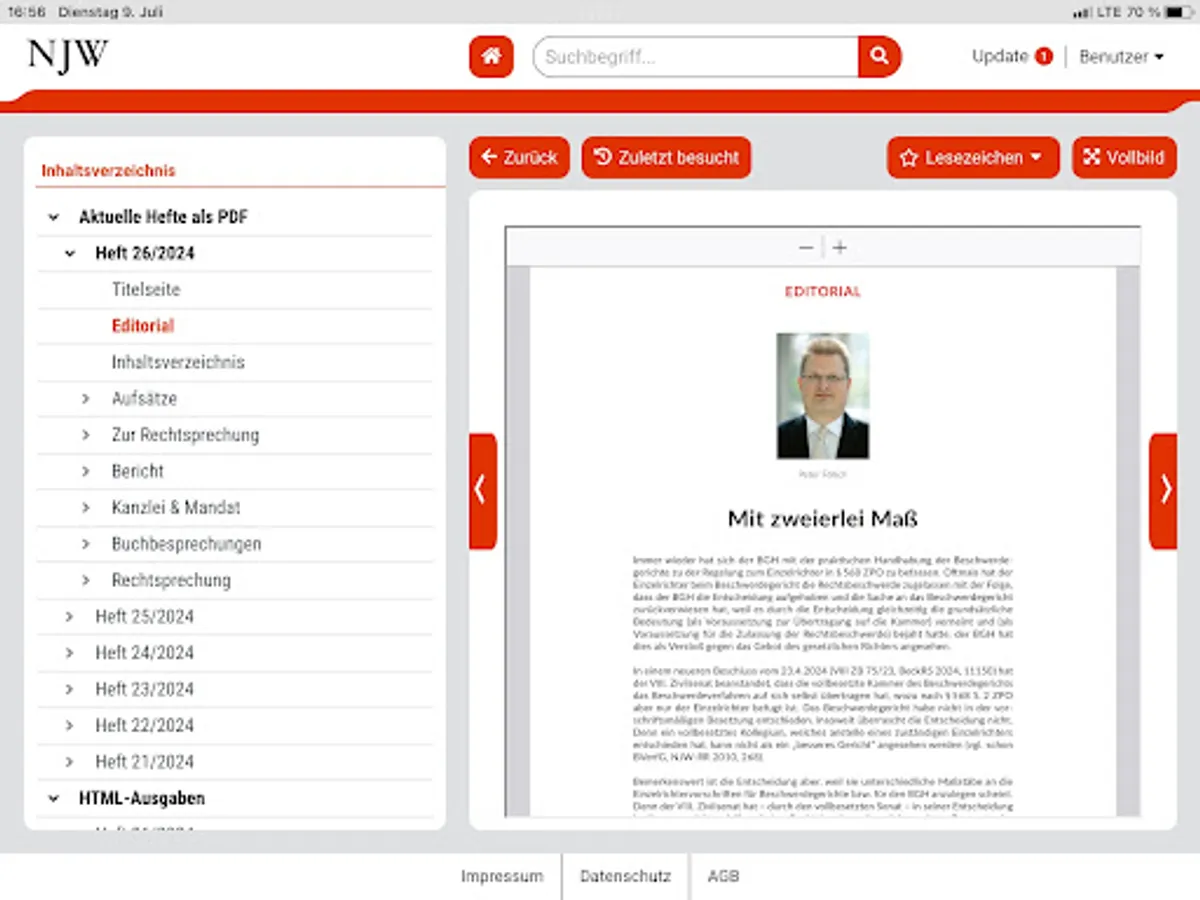Collapse the HTML-Ausgaben section

tap(52, 798)
